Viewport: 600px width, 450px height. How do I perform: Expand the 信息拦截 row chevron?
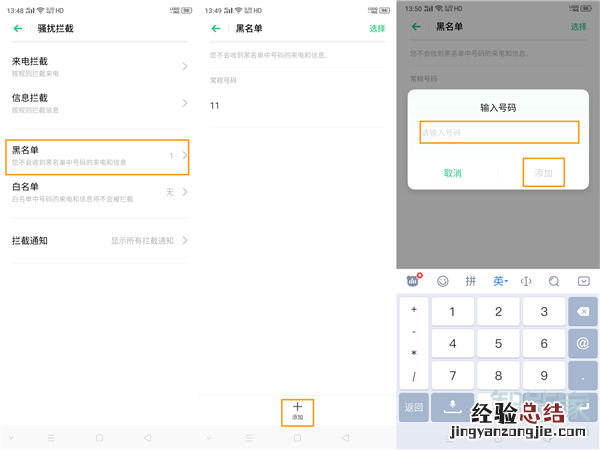tap(185, 103)
